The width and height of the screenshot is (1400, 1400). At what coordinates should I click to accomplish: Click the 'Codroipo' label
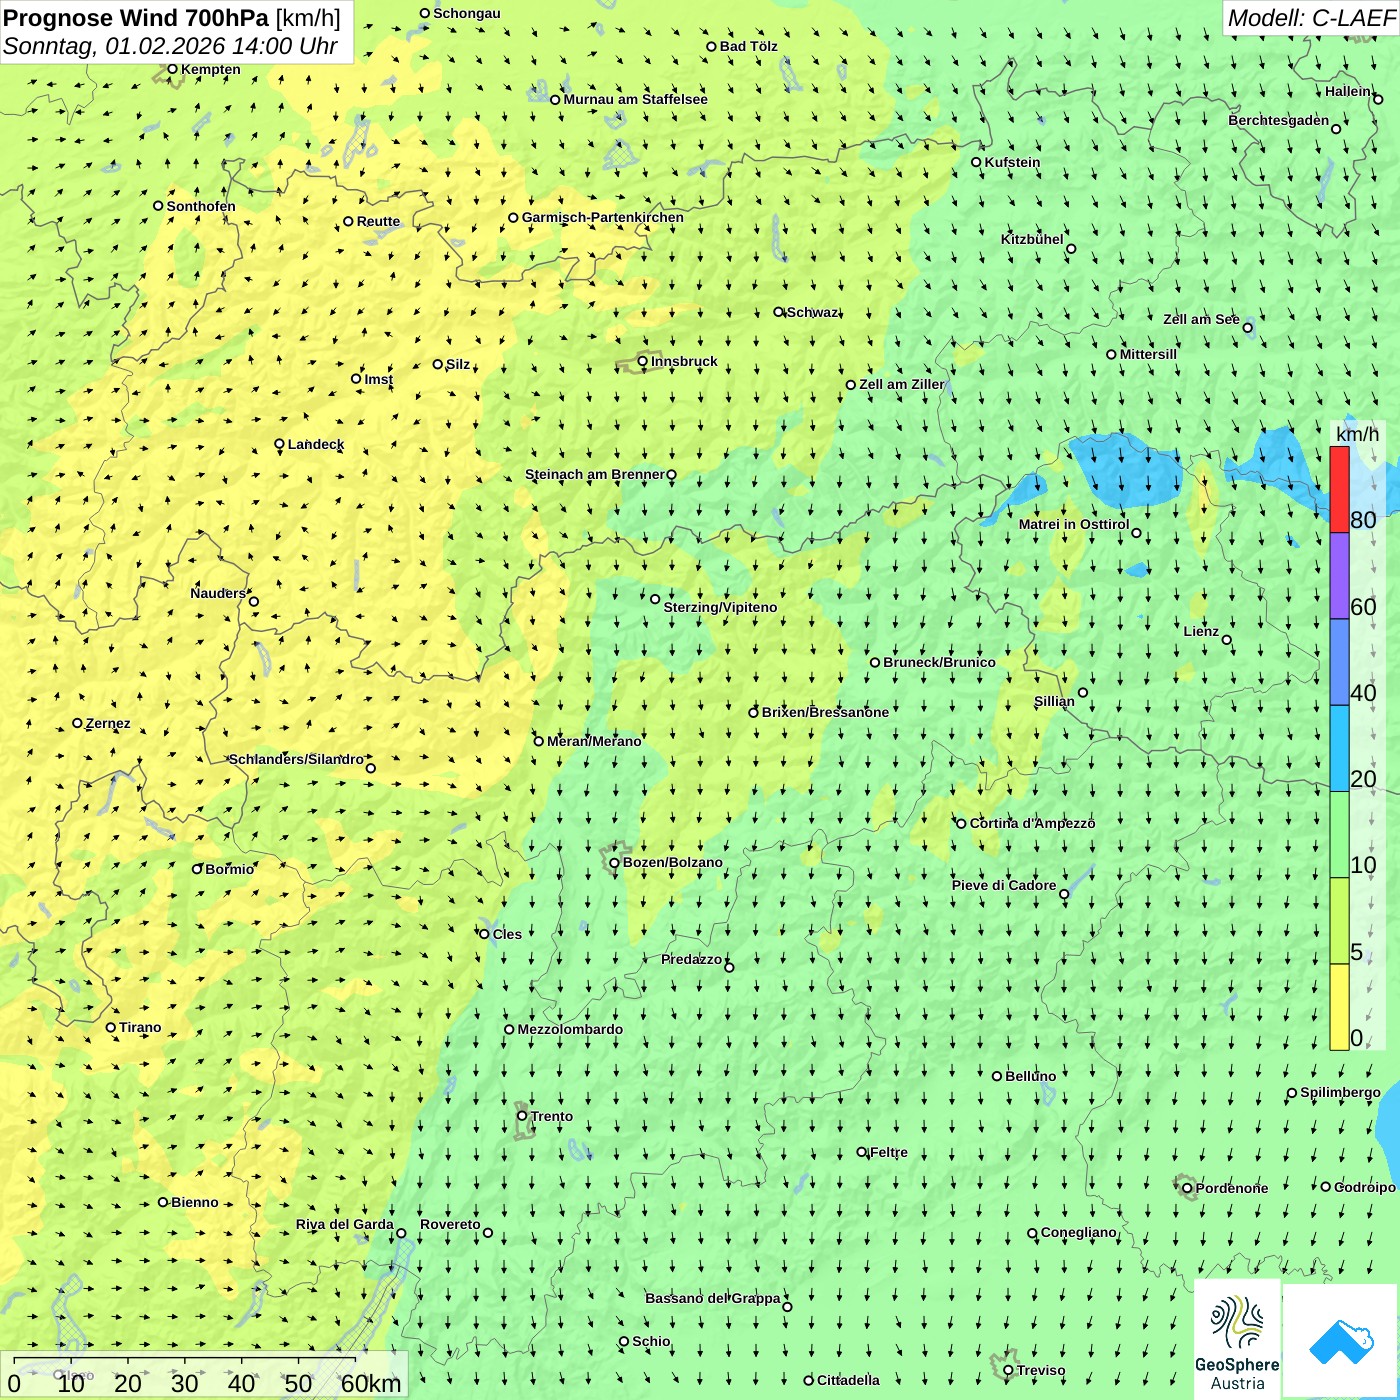1365,1187
